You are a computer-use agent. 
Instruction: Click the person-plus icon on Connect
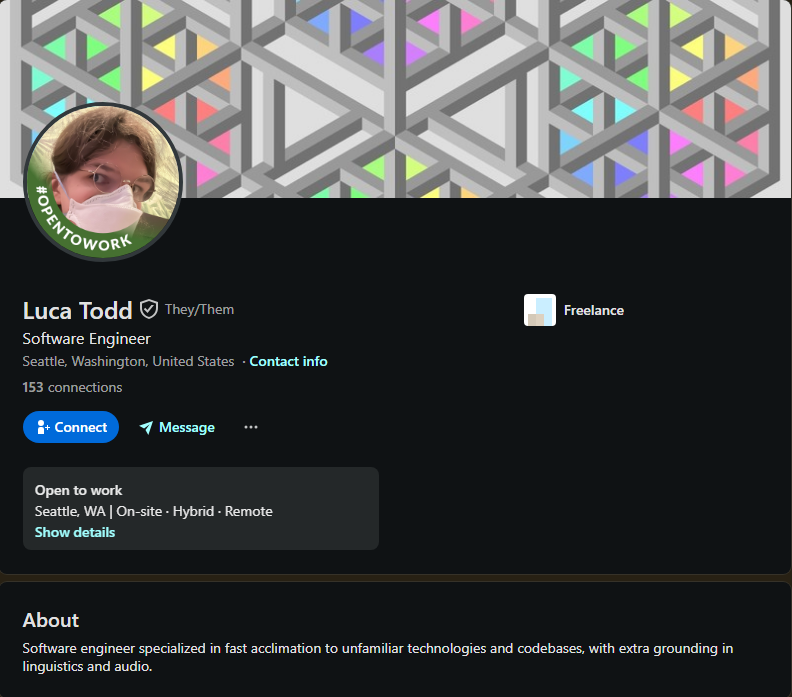[43, 428]
